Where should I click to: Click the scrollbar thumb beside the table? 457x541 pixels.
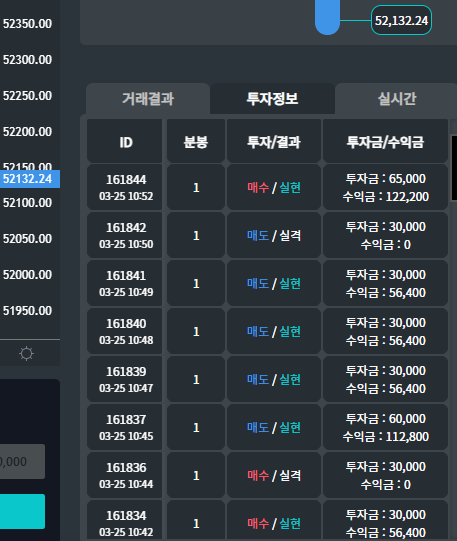point(454,168)
